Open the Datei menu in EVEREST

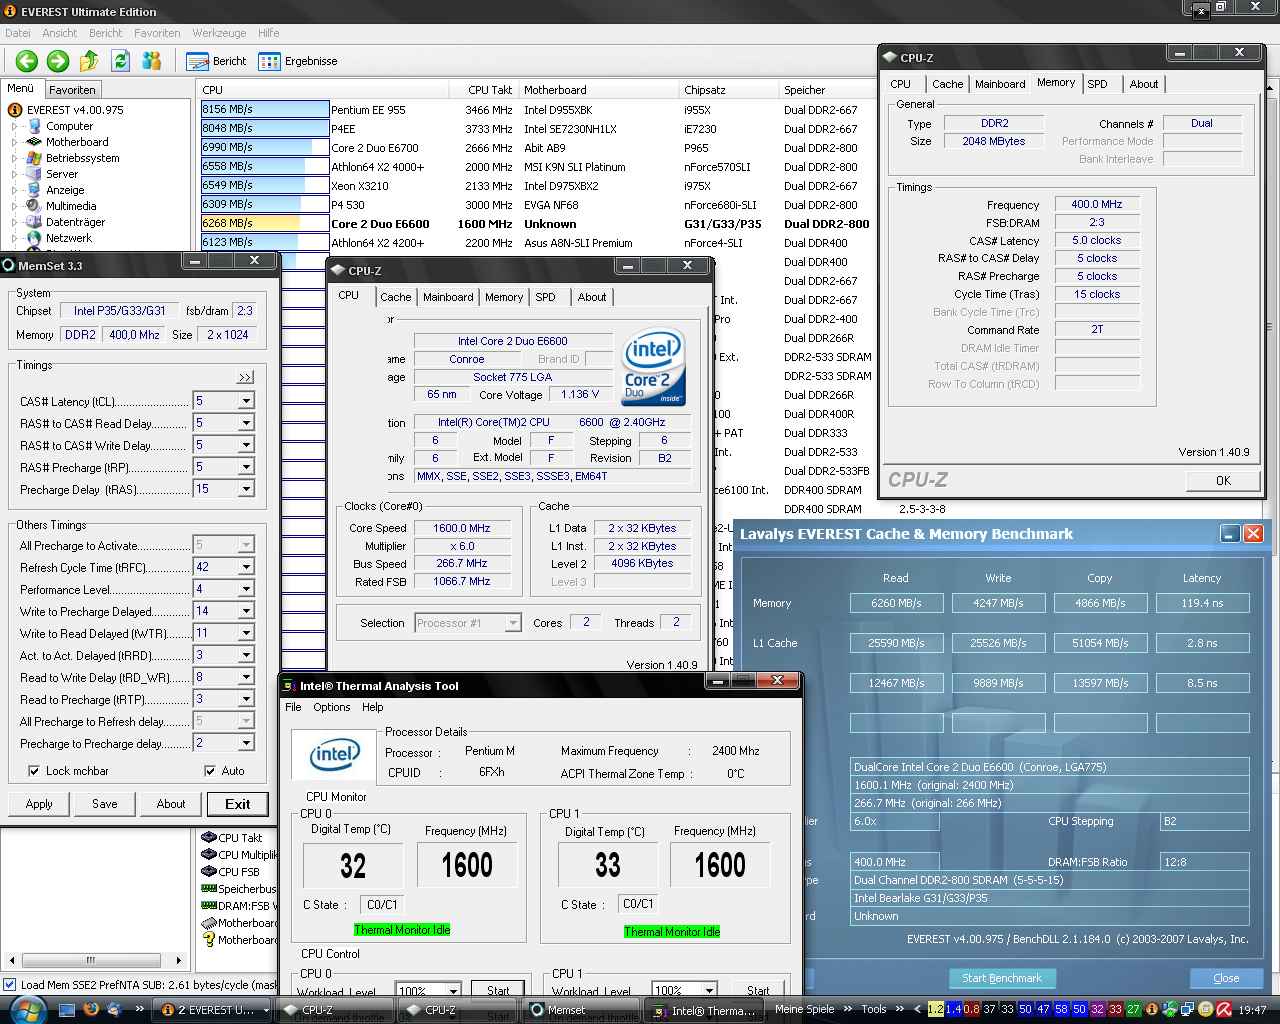(17, 33)
